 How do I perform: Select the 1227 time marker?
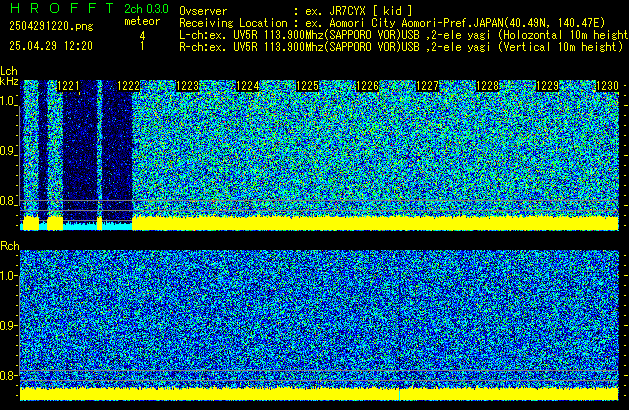pyautogui.click(x=428, y=86)
